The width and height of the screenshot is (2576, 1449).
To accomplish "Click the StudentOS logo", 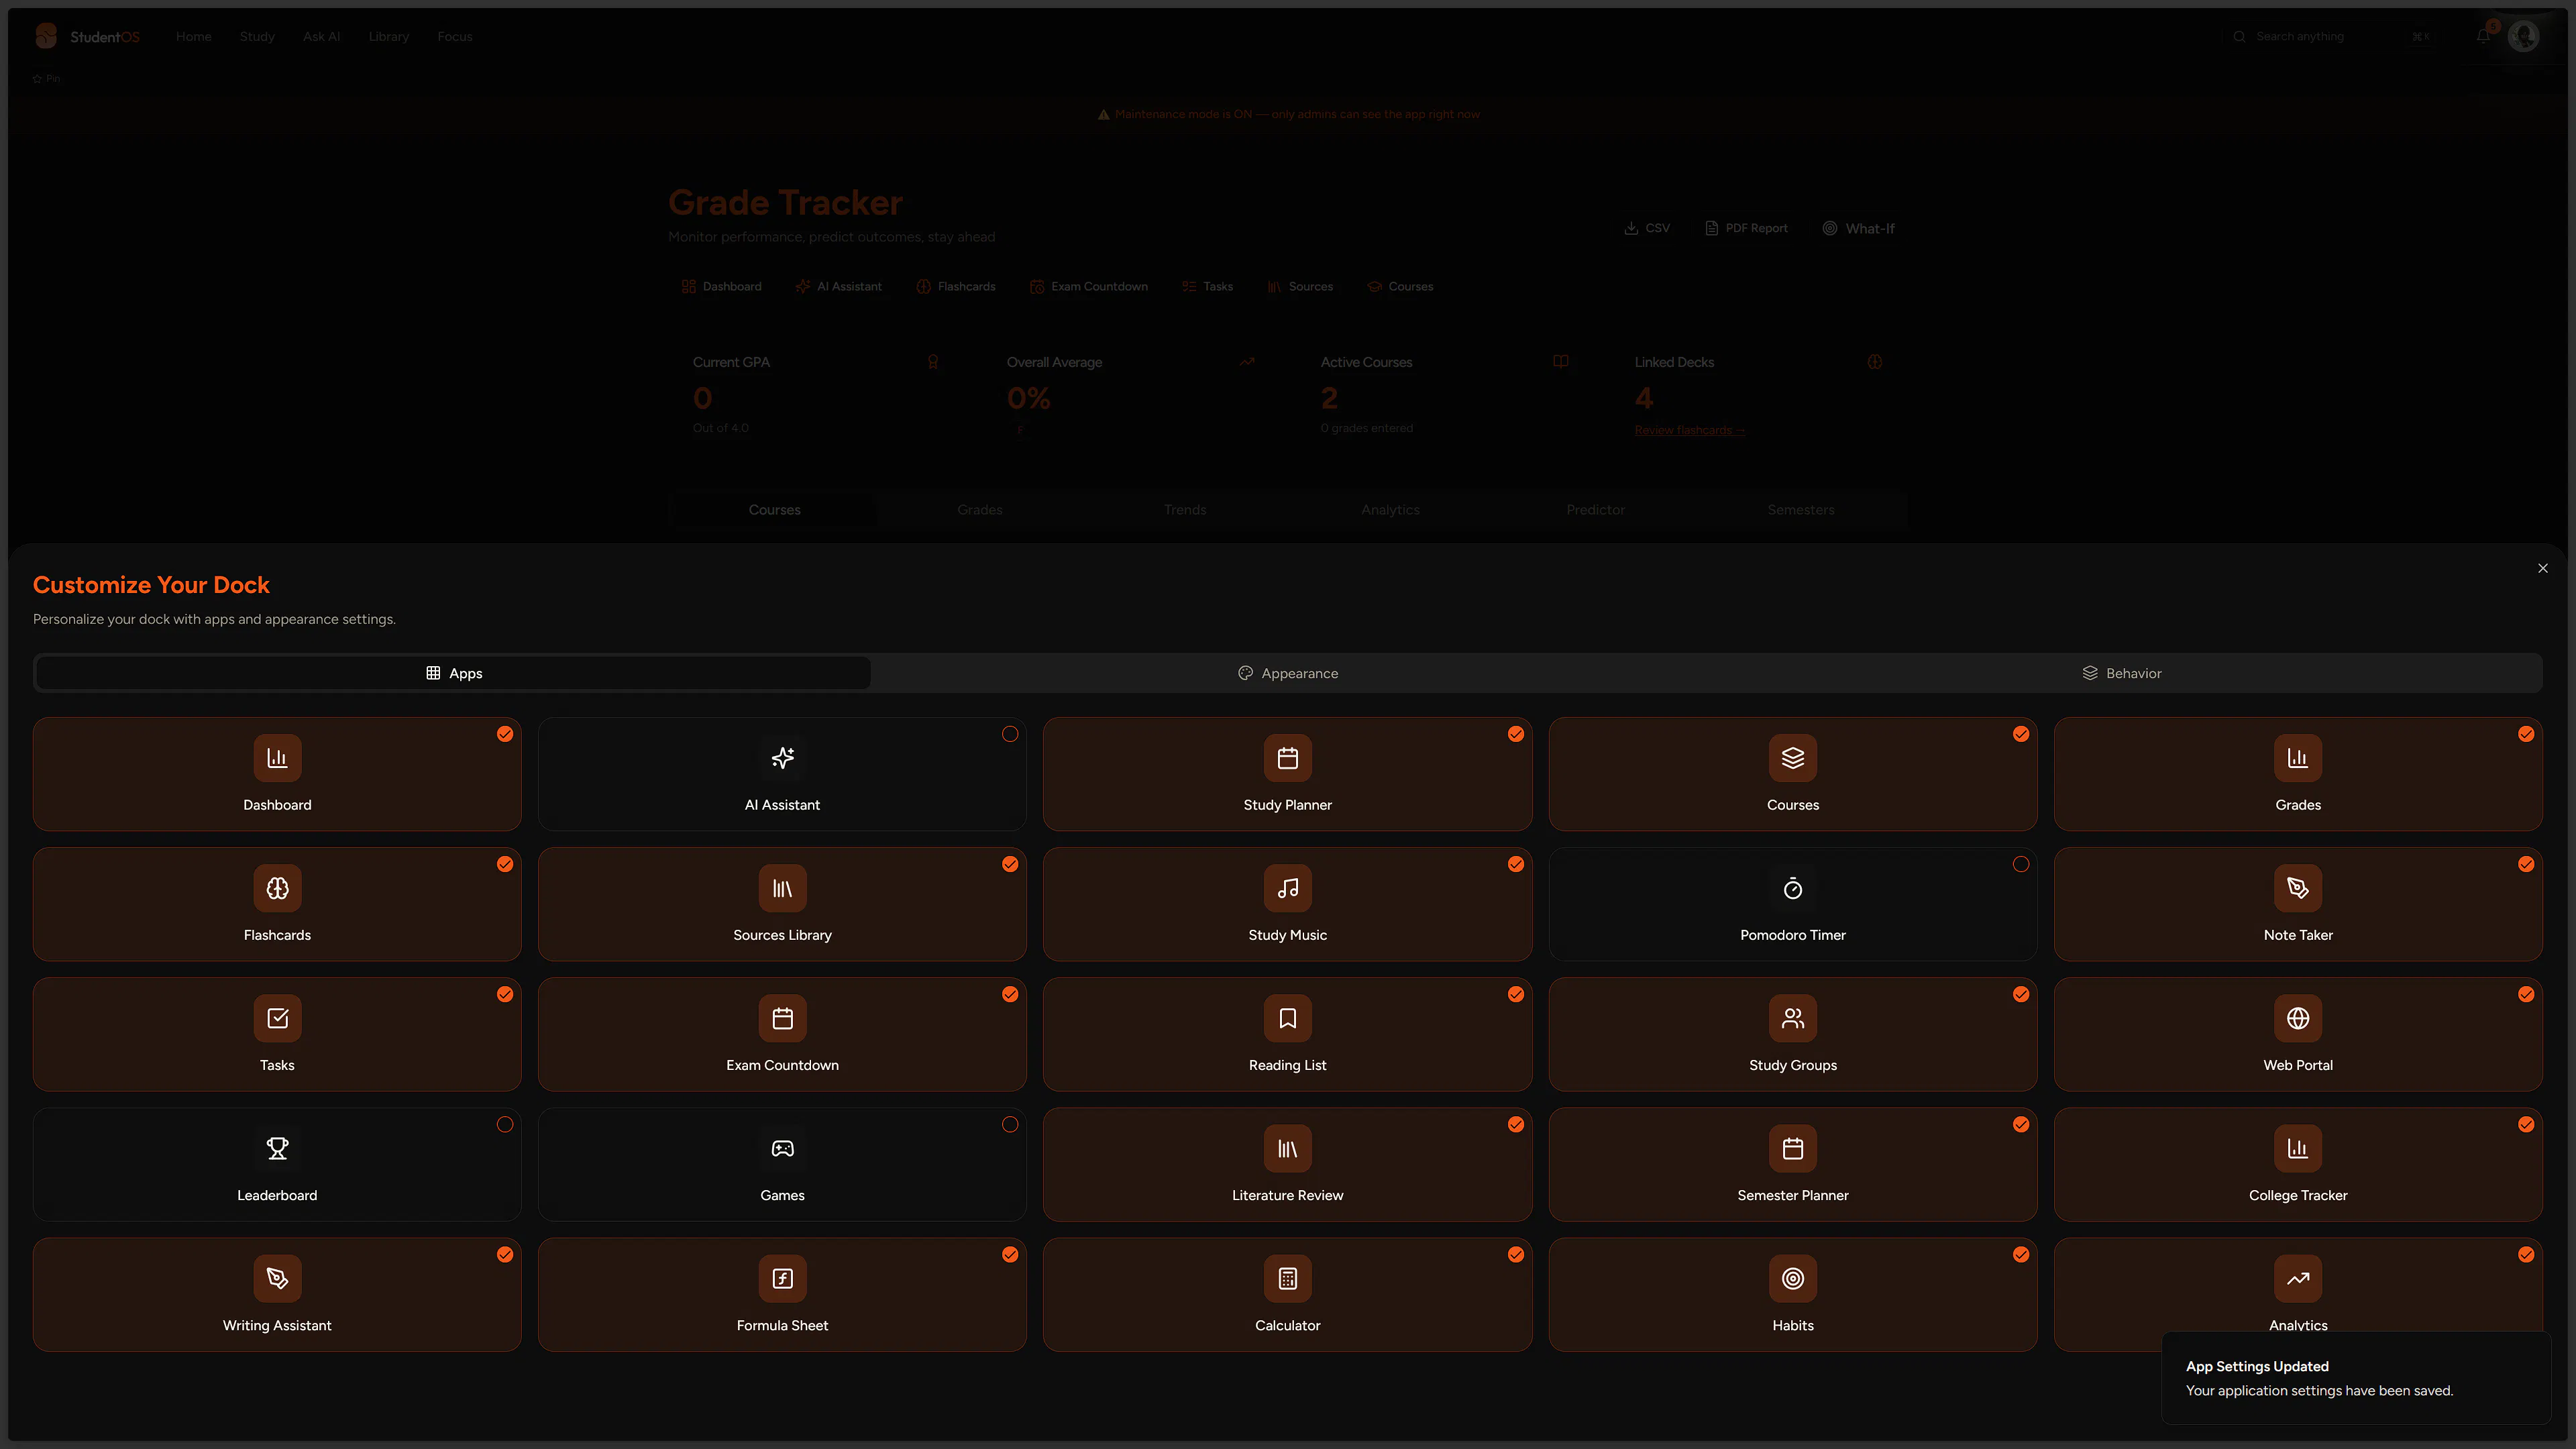I will (x=87, y=36).
